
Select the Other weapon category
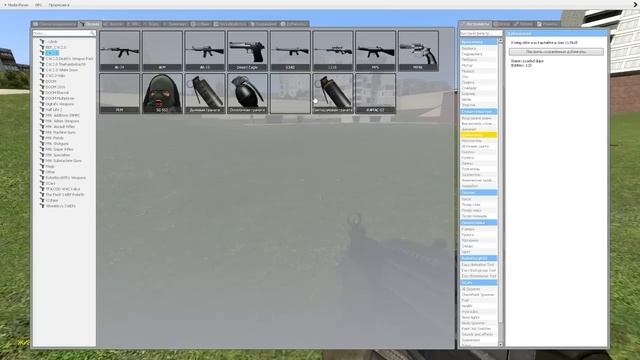(x=50, y=172)
